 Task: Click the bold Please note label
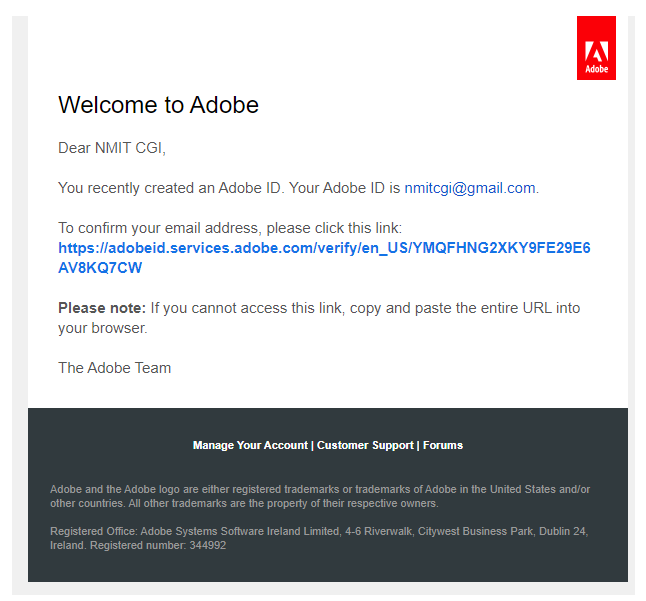point(102,308)
